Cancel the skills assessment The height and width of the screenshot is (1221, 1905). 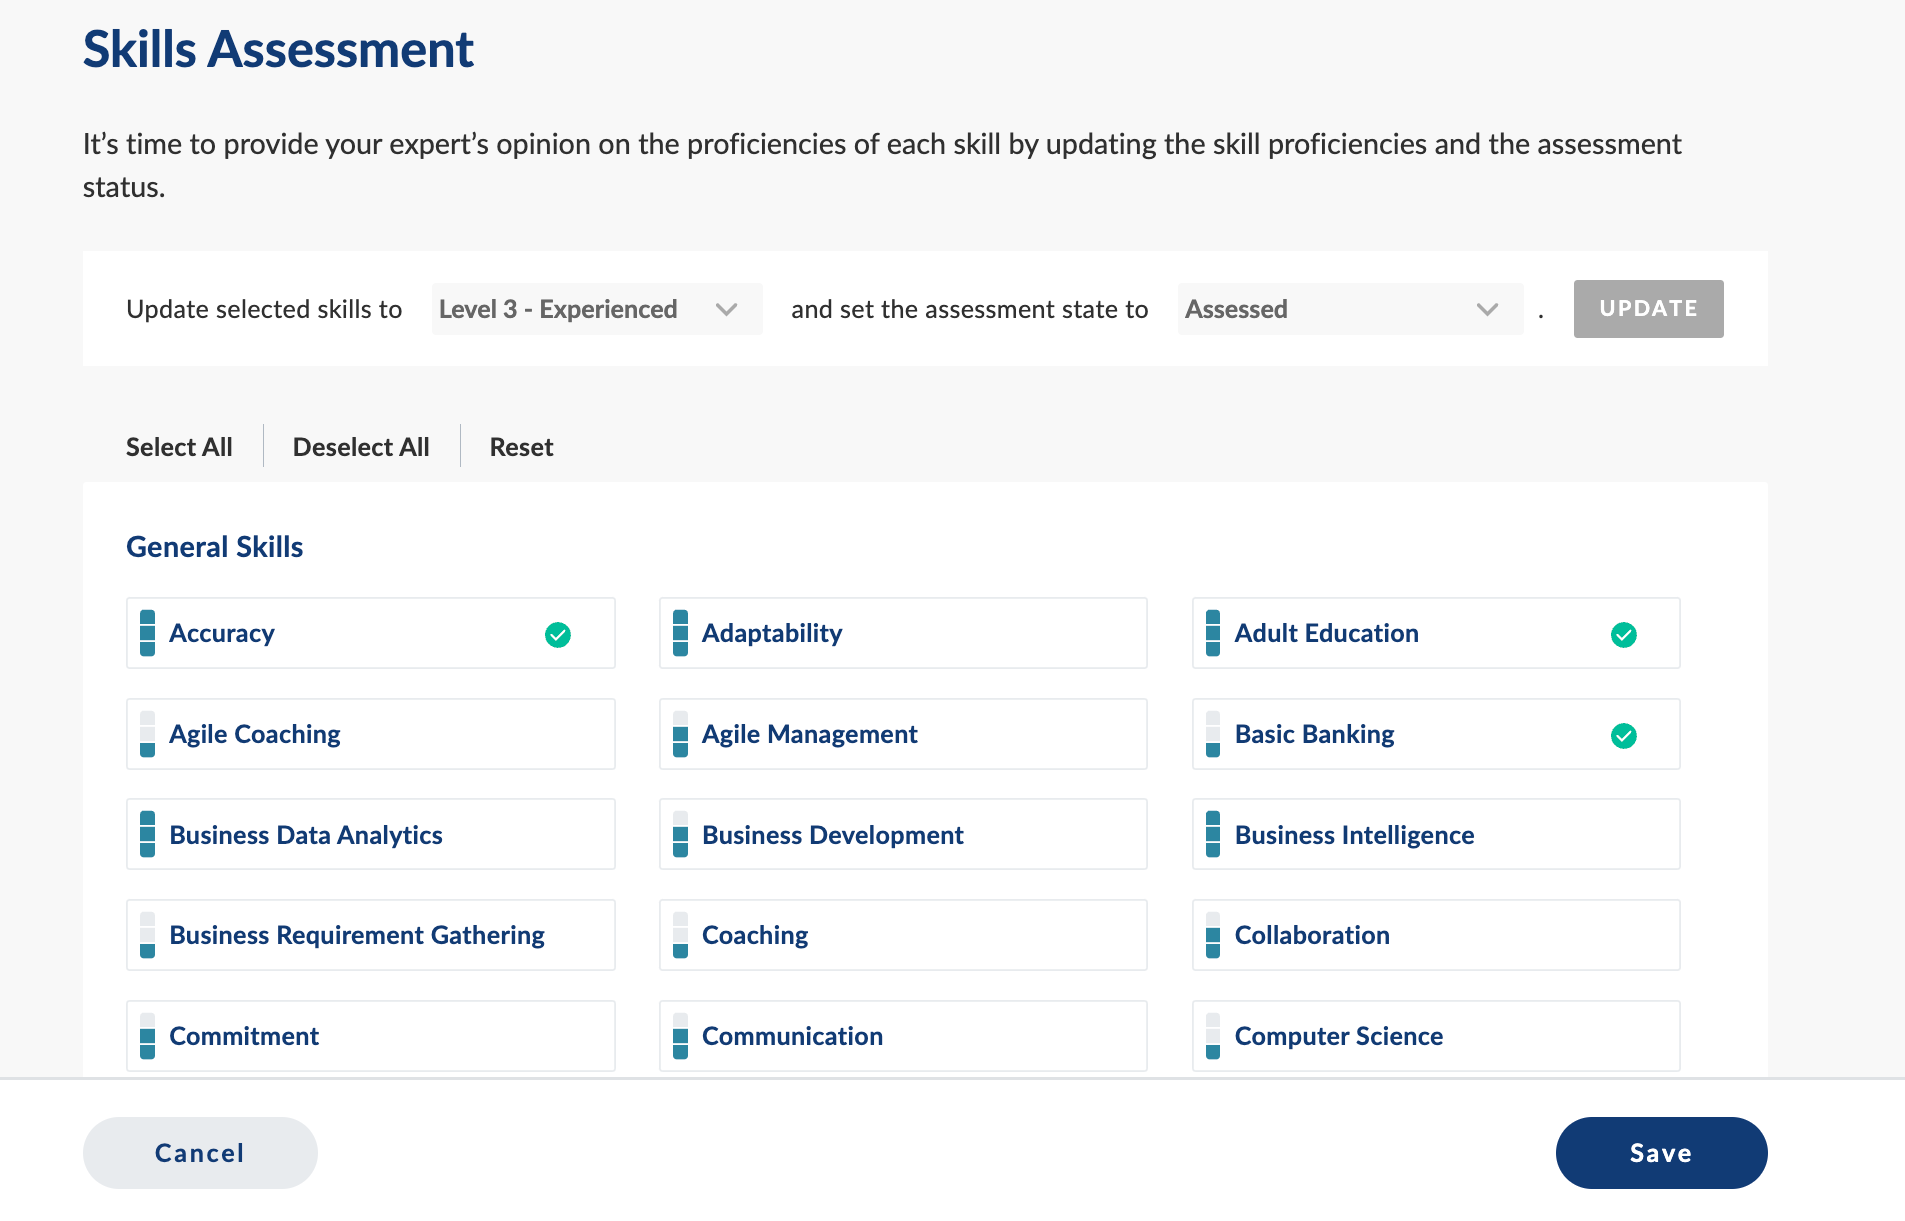point(200,1153)
